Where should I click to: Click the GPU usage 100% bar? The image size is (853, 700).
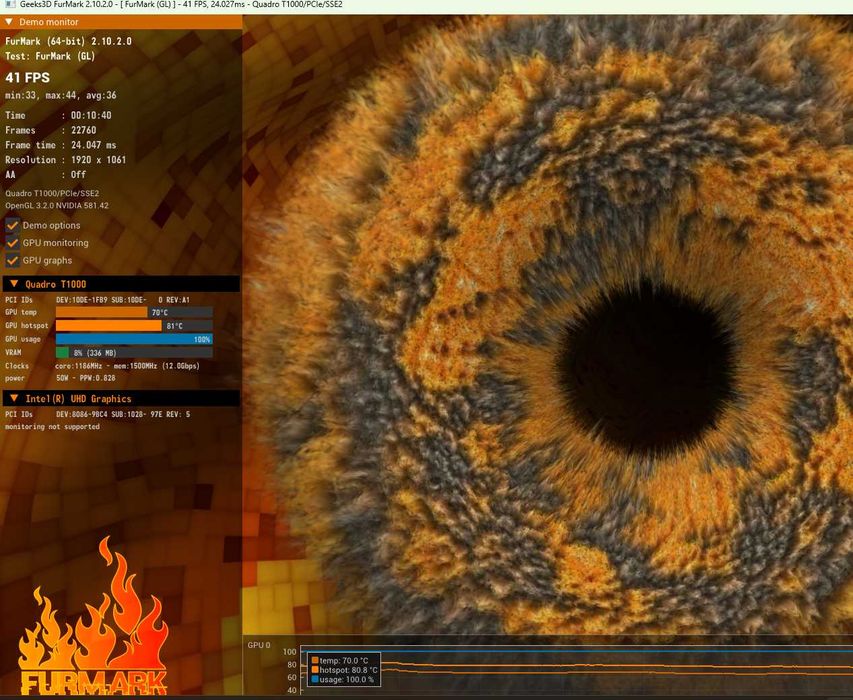click(x=134, y=339)
